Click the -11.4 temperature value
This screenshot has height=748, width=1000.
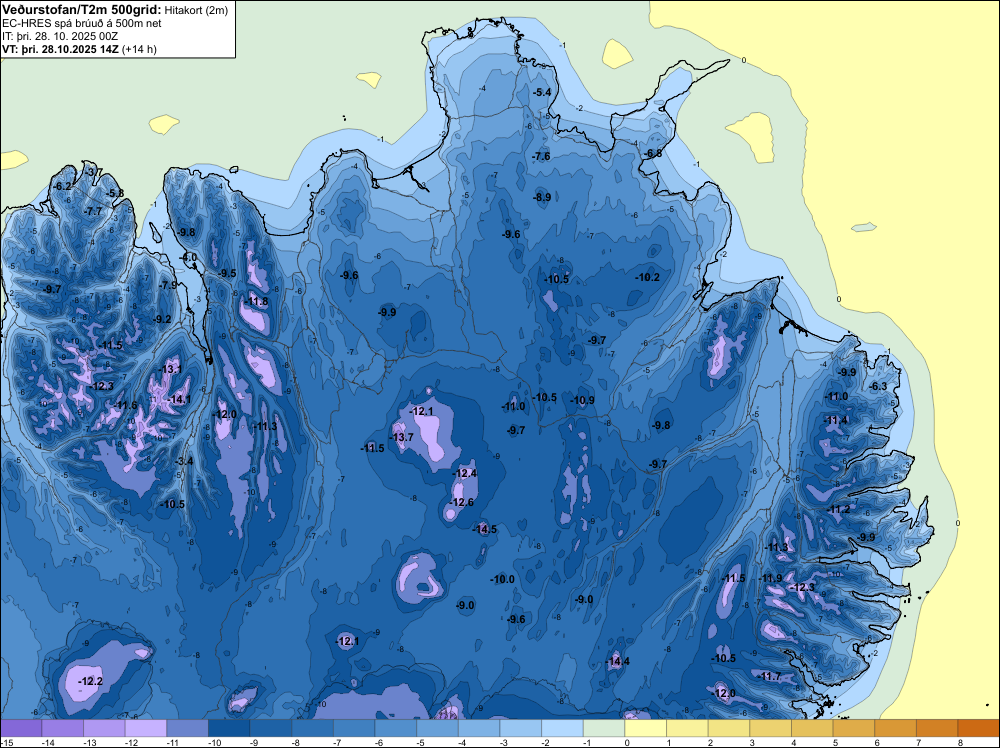[837, 420]
